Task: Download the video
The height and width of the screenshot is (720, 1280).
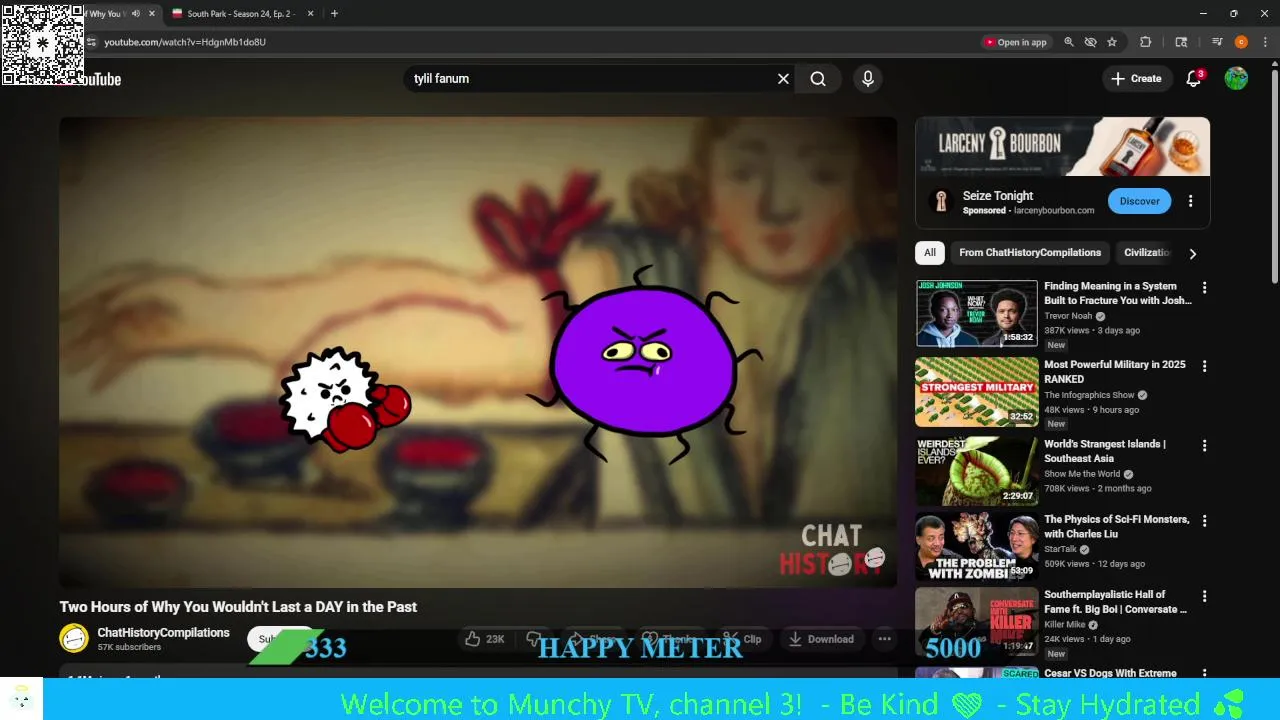Action: [820, 639]
